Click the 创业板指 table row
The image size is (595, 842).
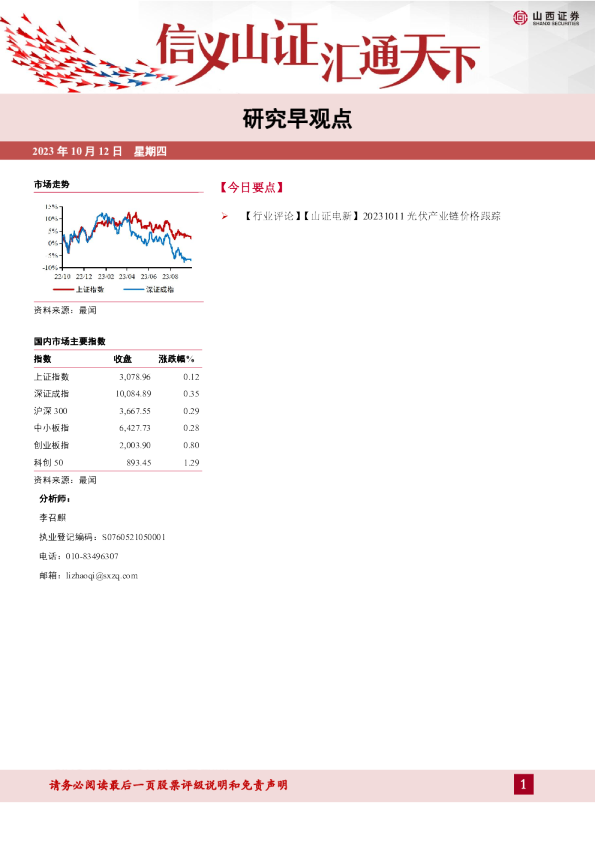[x=117, y=445]
